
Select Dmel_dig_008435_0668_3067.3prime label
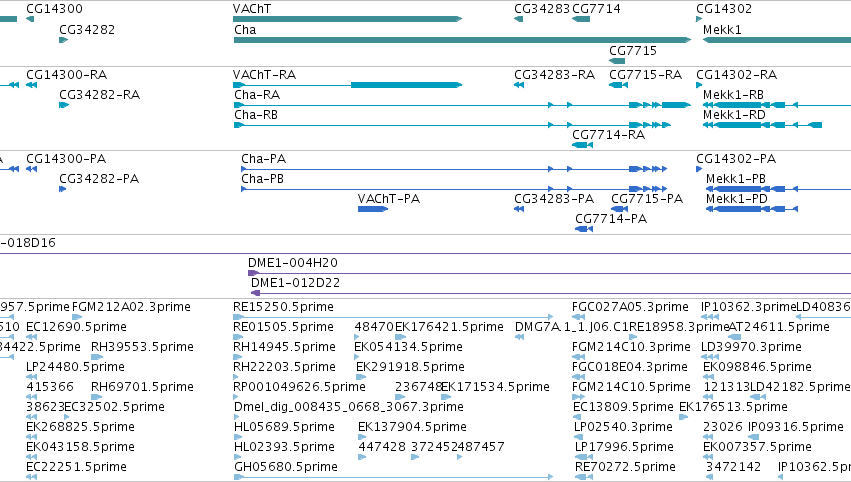click(349, 408)
